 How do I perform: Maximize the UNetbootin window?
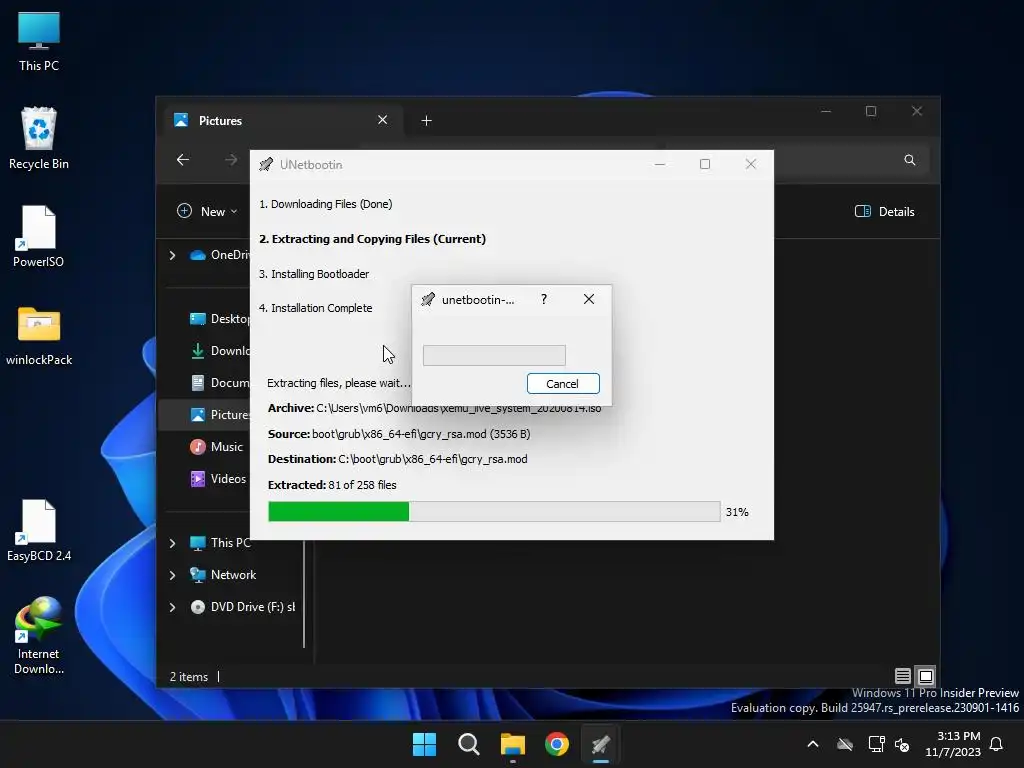(x=705, y=164)
